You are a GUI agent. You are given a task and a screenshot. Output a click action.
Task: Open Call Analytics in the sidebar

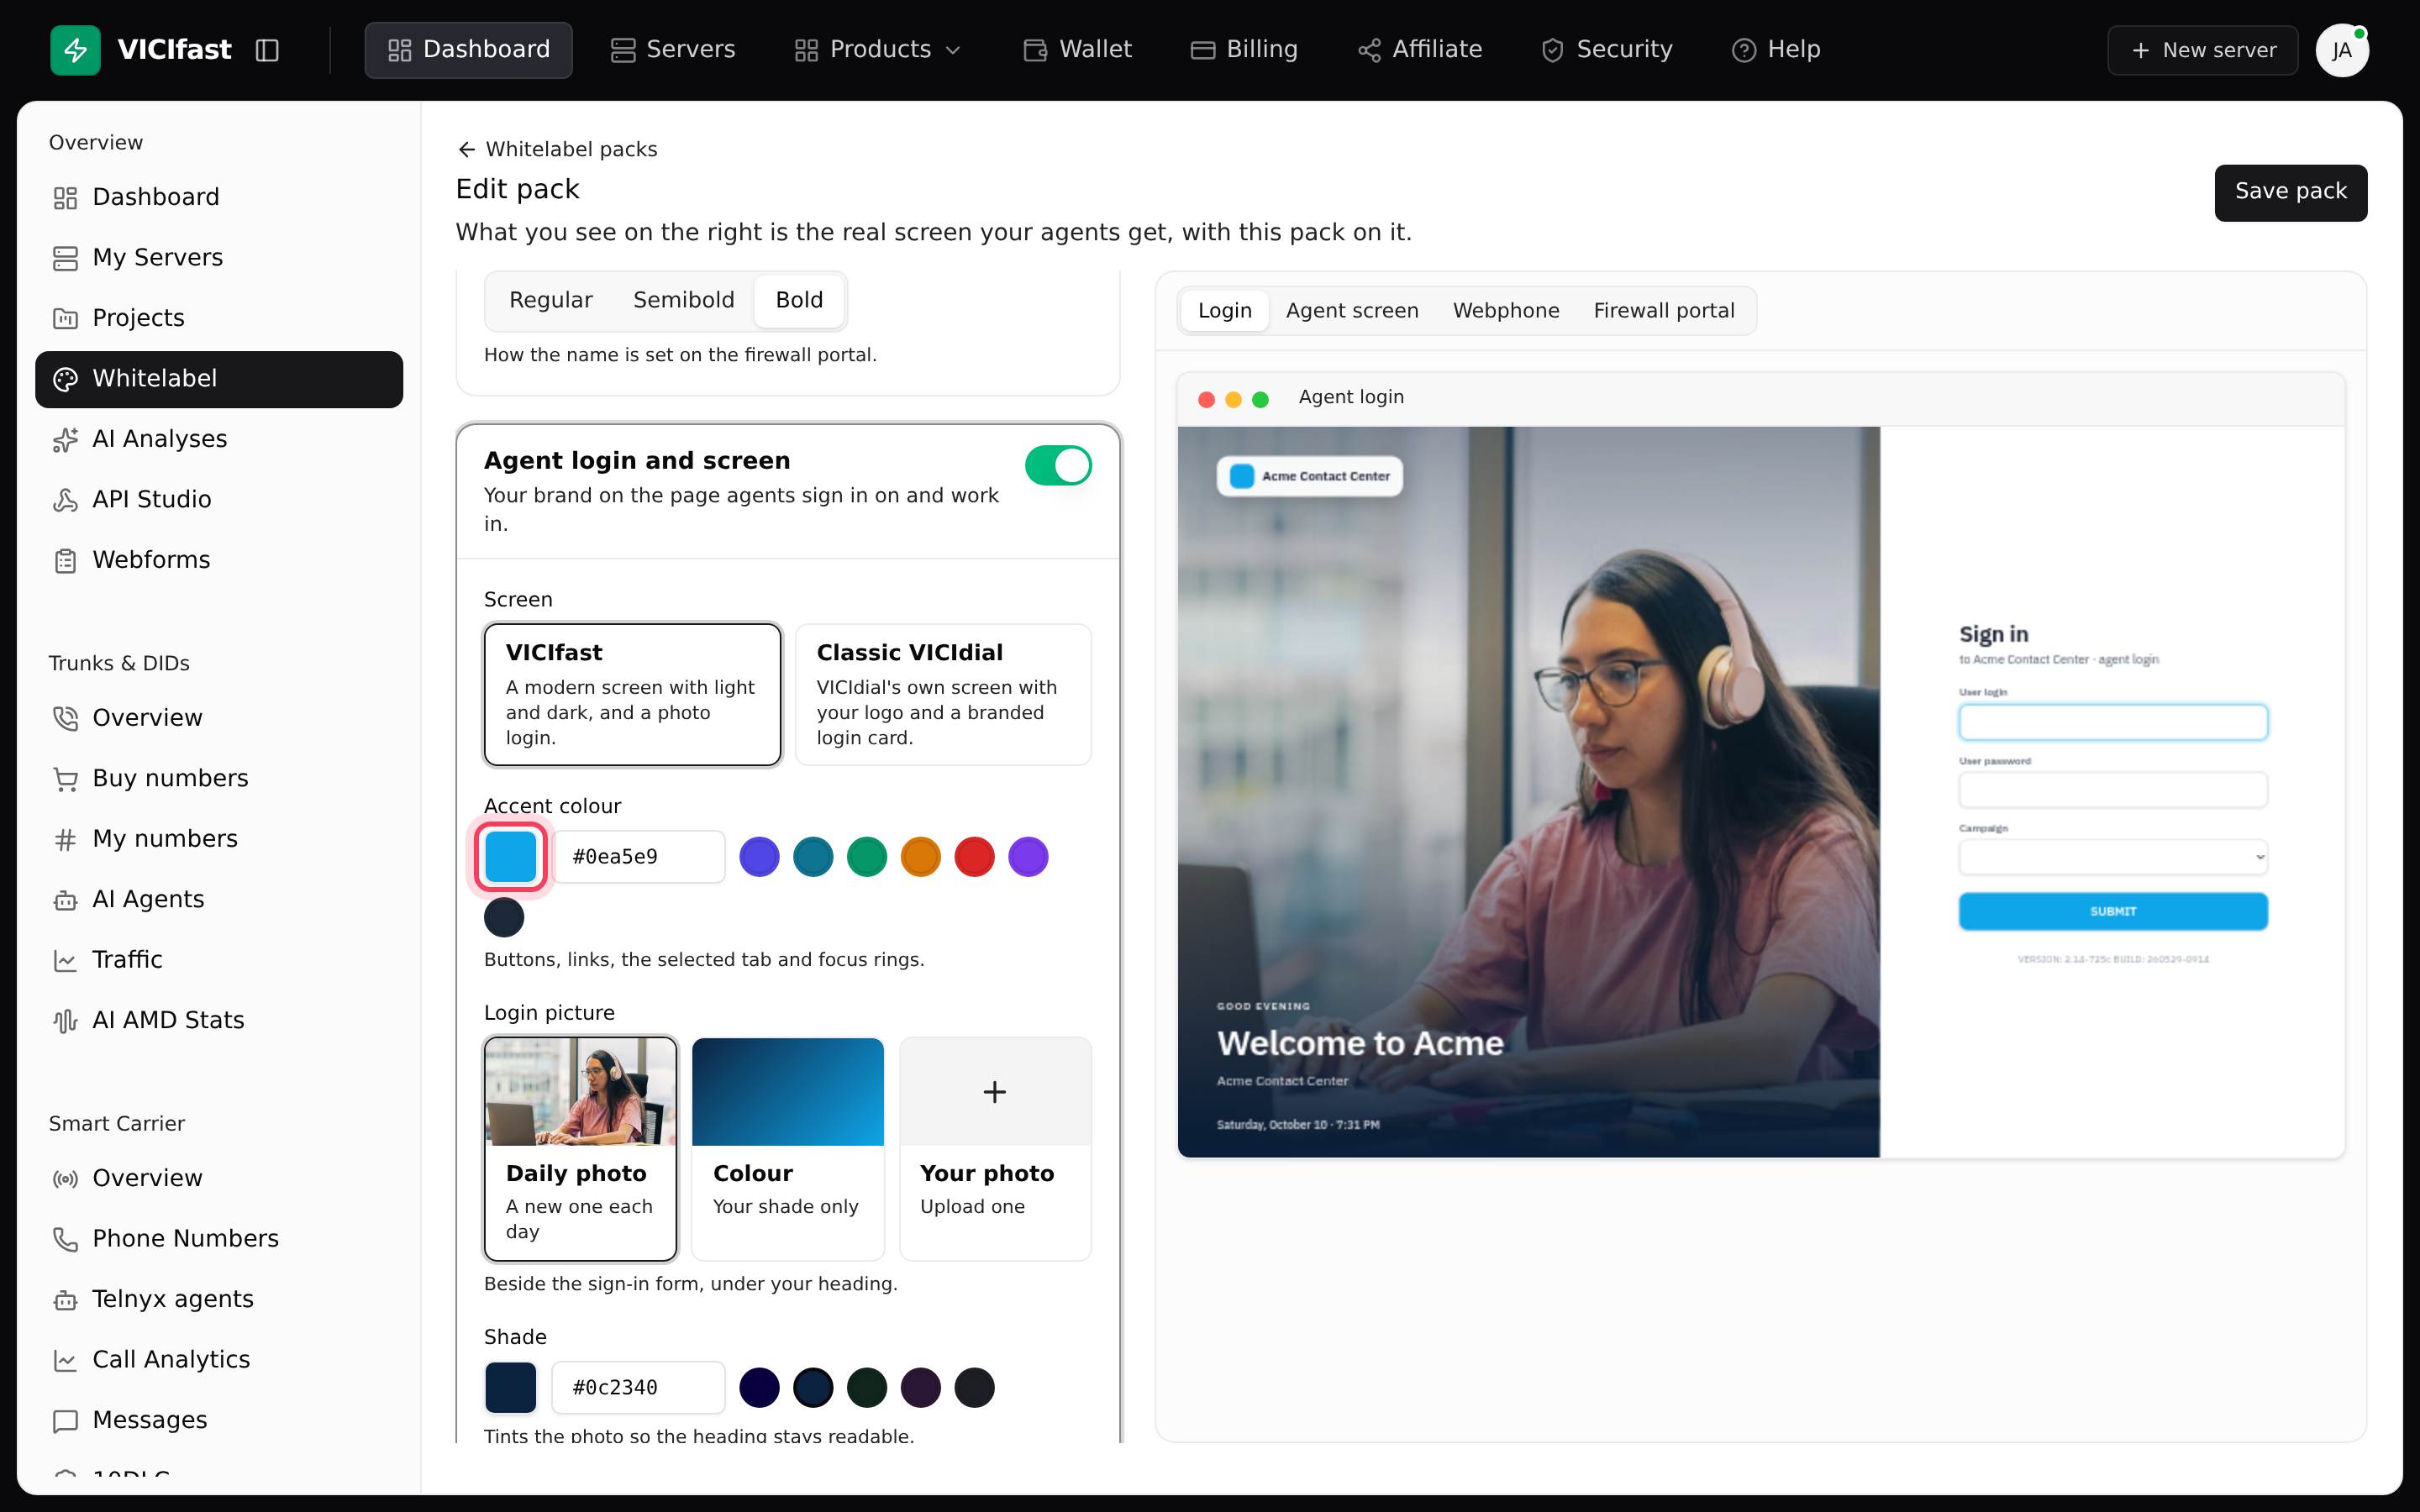pyautogui.click(x=219, y=1360)
